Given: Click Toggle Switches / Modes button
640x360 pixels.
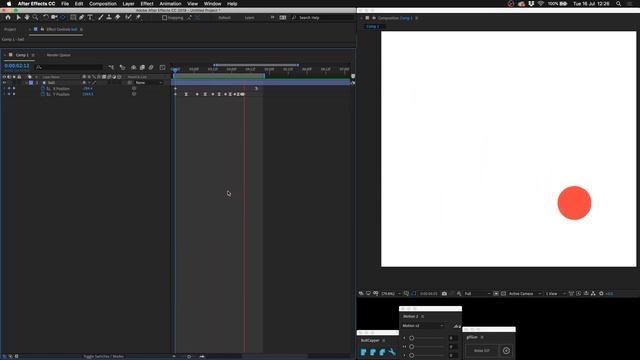Looking at the screenshot, I should (104, 356).
